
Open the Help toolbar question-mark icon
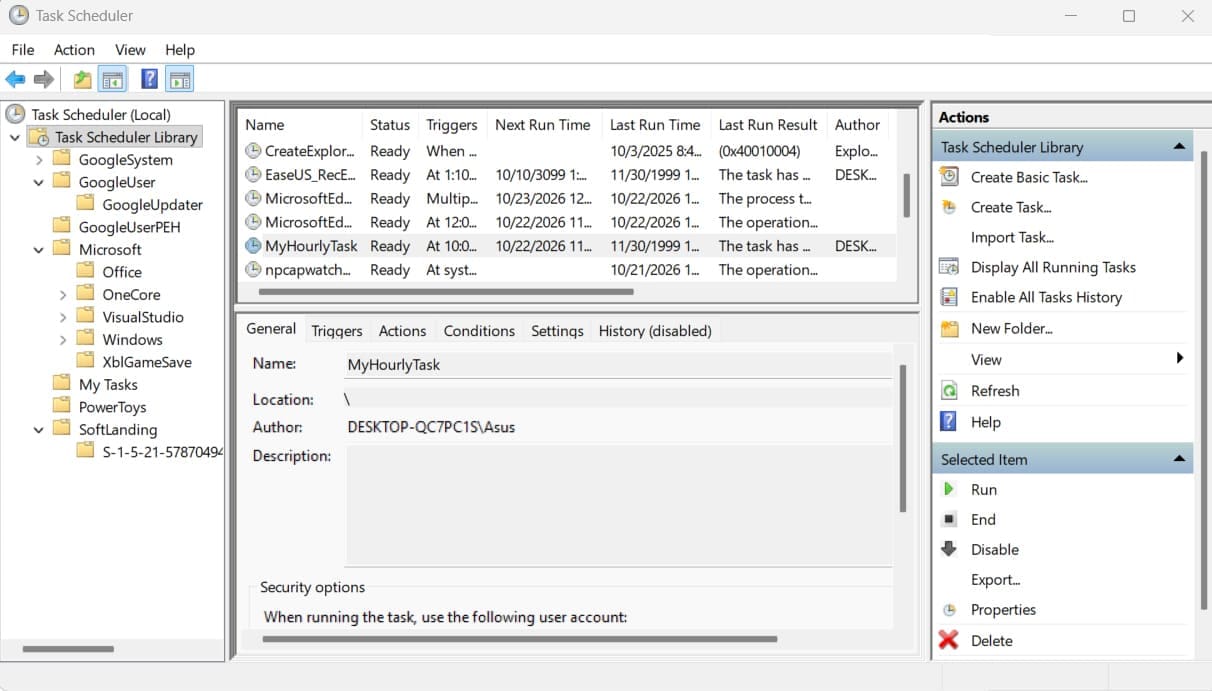point(149,79)
